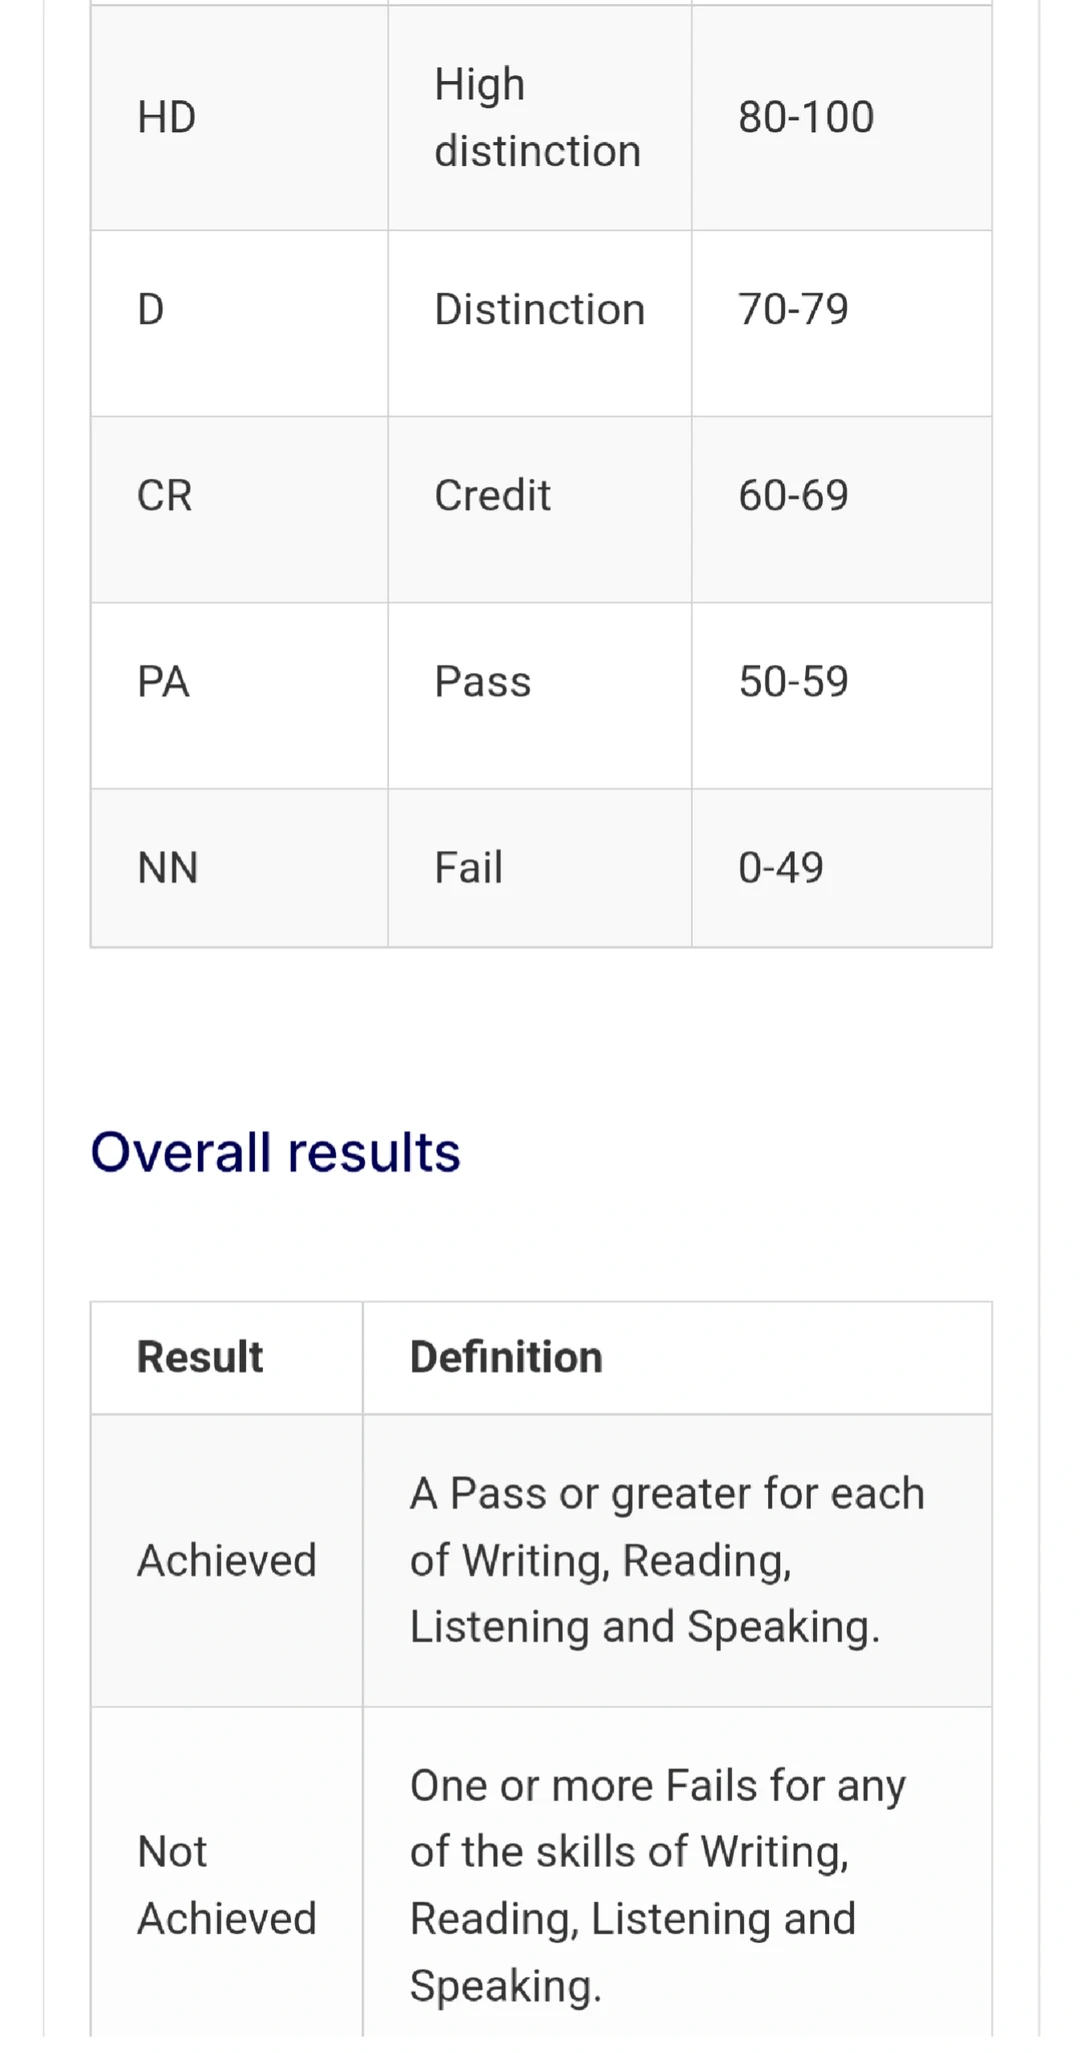Select the NN grade code cell
The height and width of the screenshot is (2053, 1080).
(x=239, y=868)
